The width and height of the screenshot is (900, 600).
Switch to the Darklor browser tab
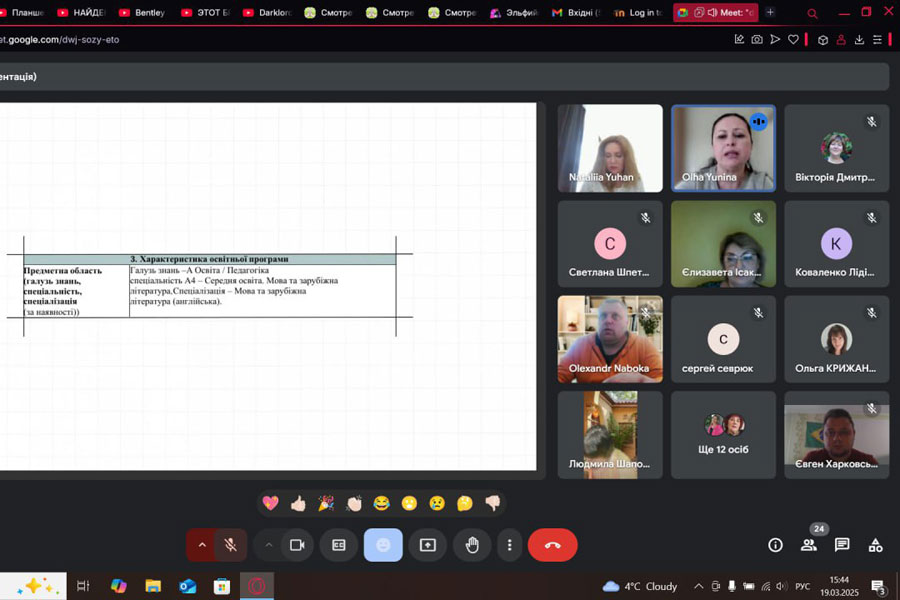tap(267, 13)
